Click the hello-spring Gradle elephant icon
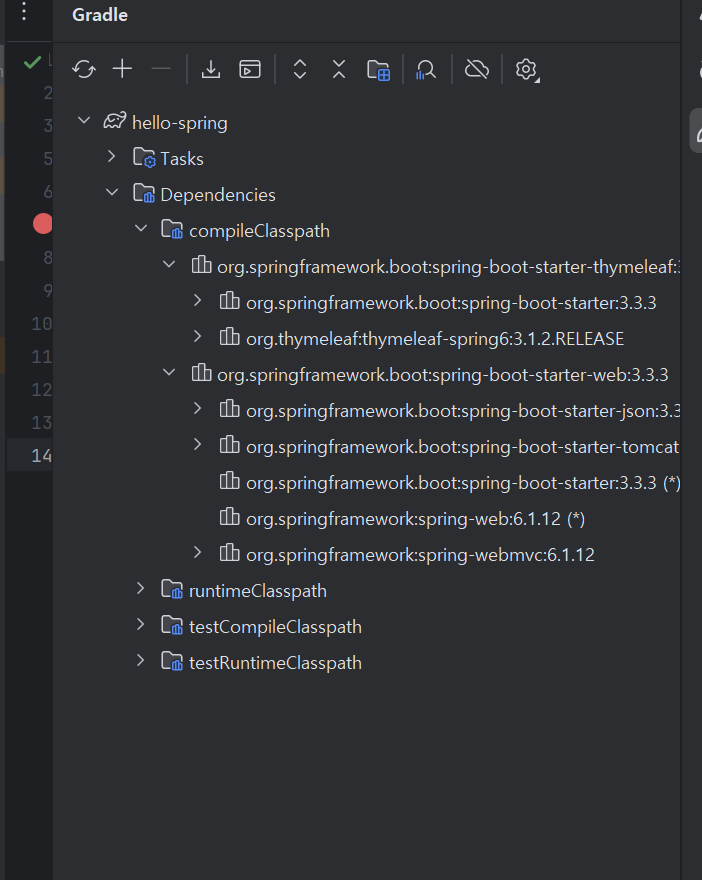Screen dimensions: 702x880 115,121
